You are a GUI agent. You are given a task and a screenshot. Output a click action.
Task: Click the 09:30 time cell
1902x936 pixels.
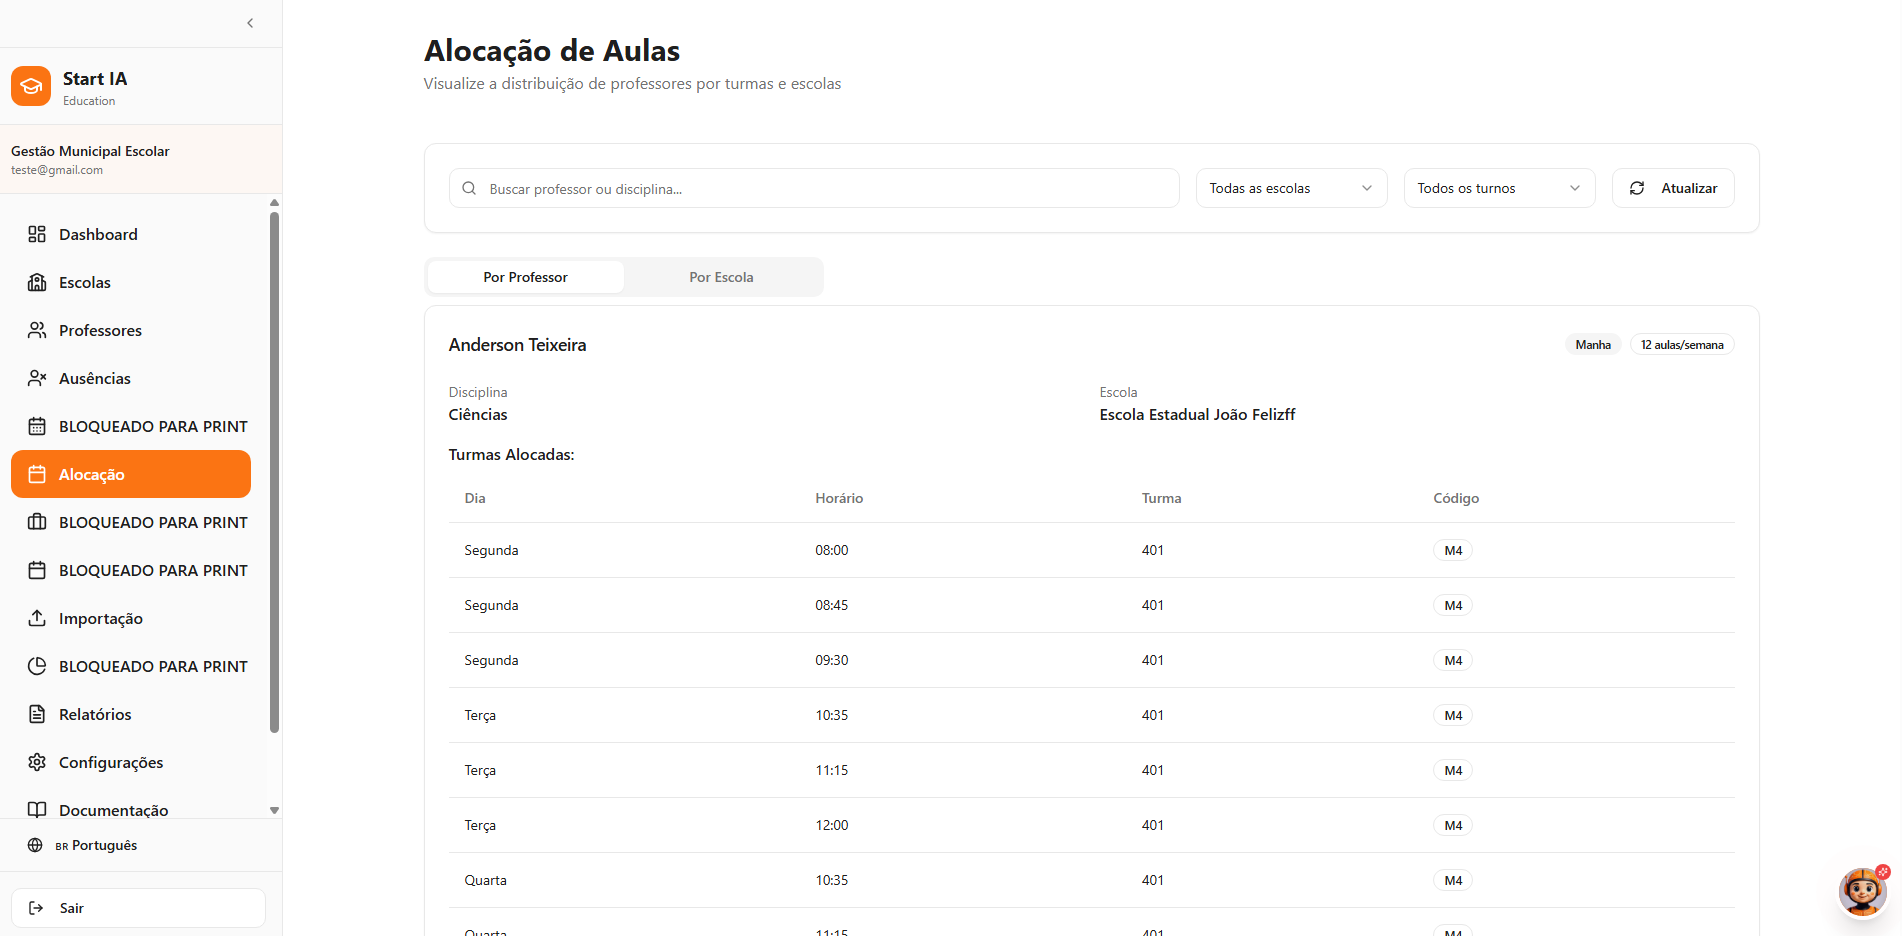832,660
